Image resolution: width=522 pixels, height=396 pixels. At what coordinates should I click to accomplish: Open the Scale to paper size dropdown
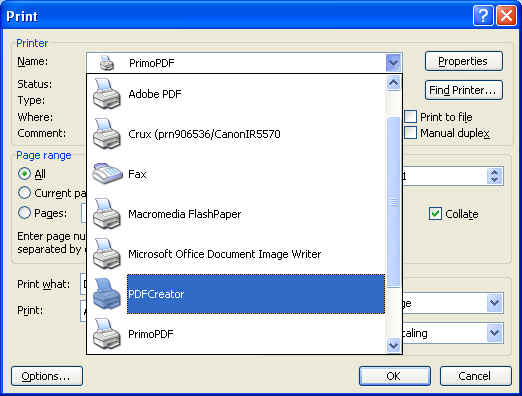(x=494, y=333)
